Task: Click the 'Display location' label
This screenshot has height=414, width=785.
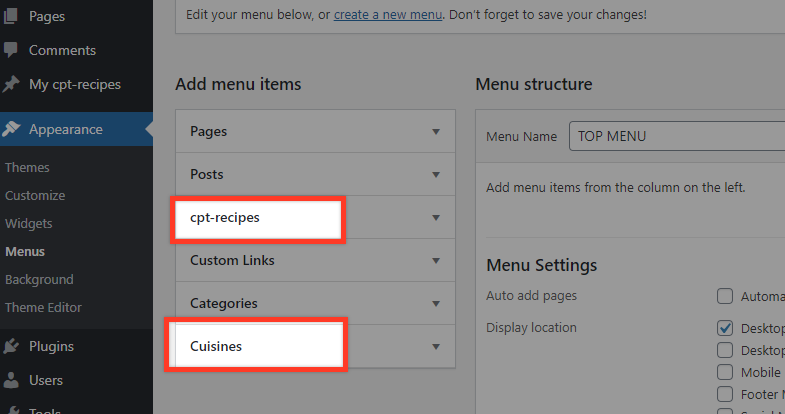Action: (531, 327)
